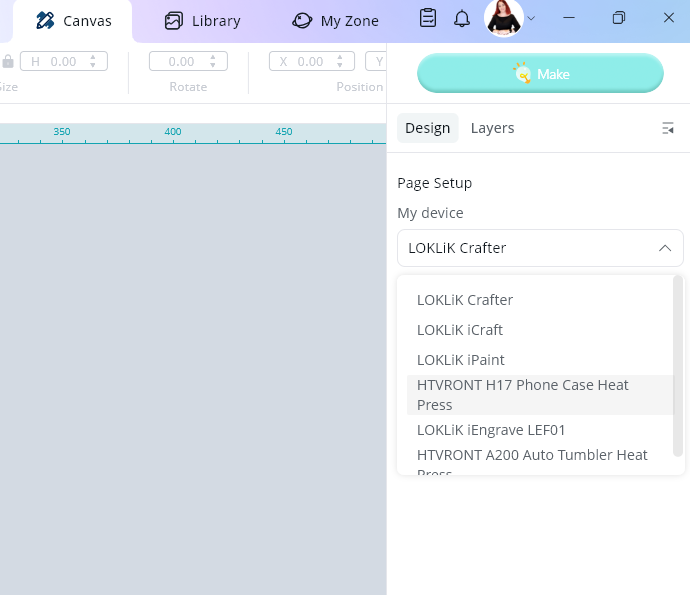Viewport: 690px width, 595px height.
Task: Click the device list scrollbar
Action: pos(678,366)
